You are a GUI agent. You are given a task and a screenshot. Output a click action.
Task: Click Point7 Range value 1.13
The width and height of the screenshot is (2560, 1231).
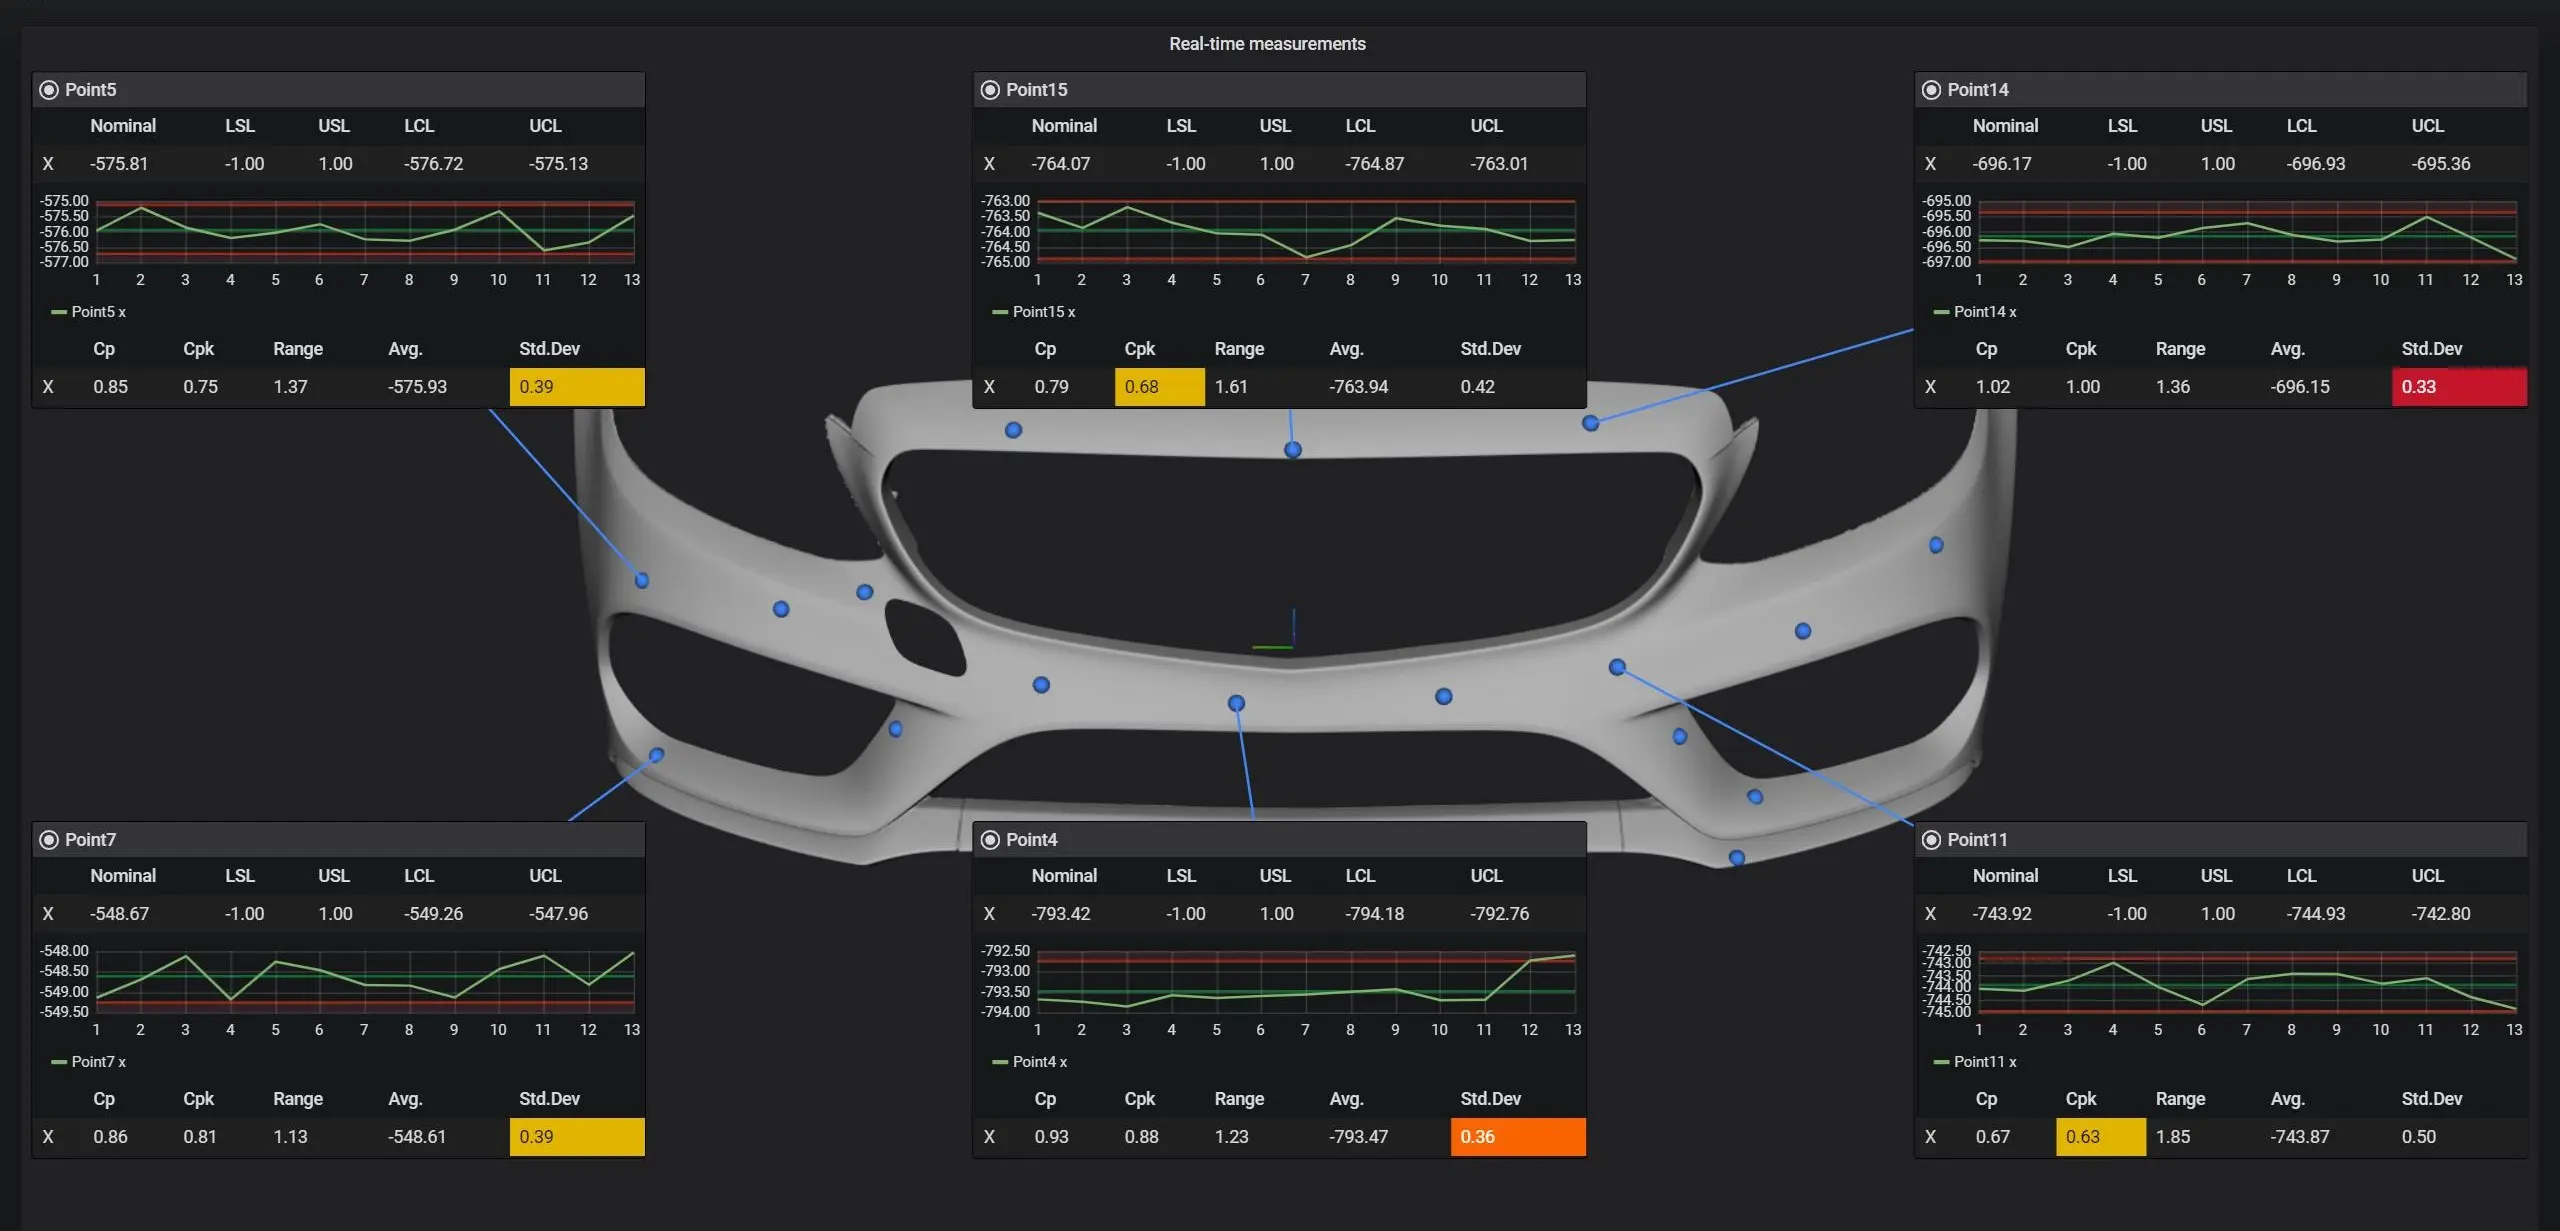(x=290, y=1137)
